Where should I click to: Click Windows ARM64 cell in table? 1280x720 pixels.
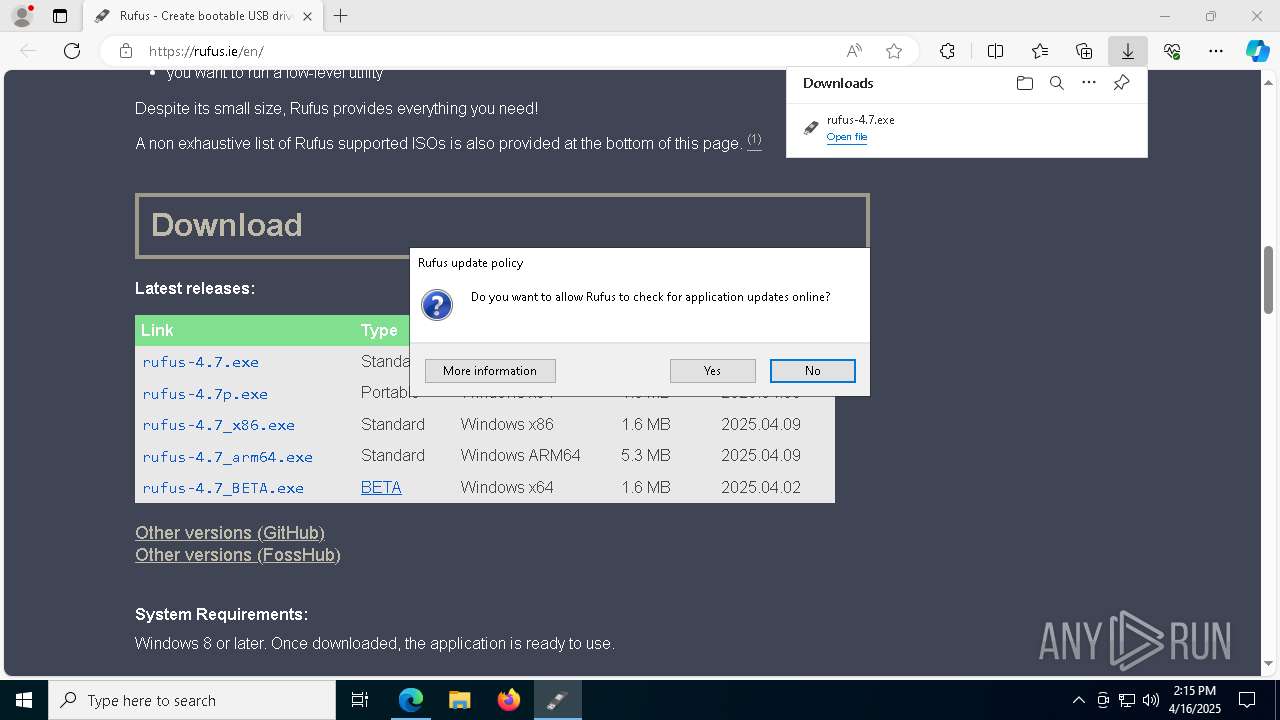(520, 455)
